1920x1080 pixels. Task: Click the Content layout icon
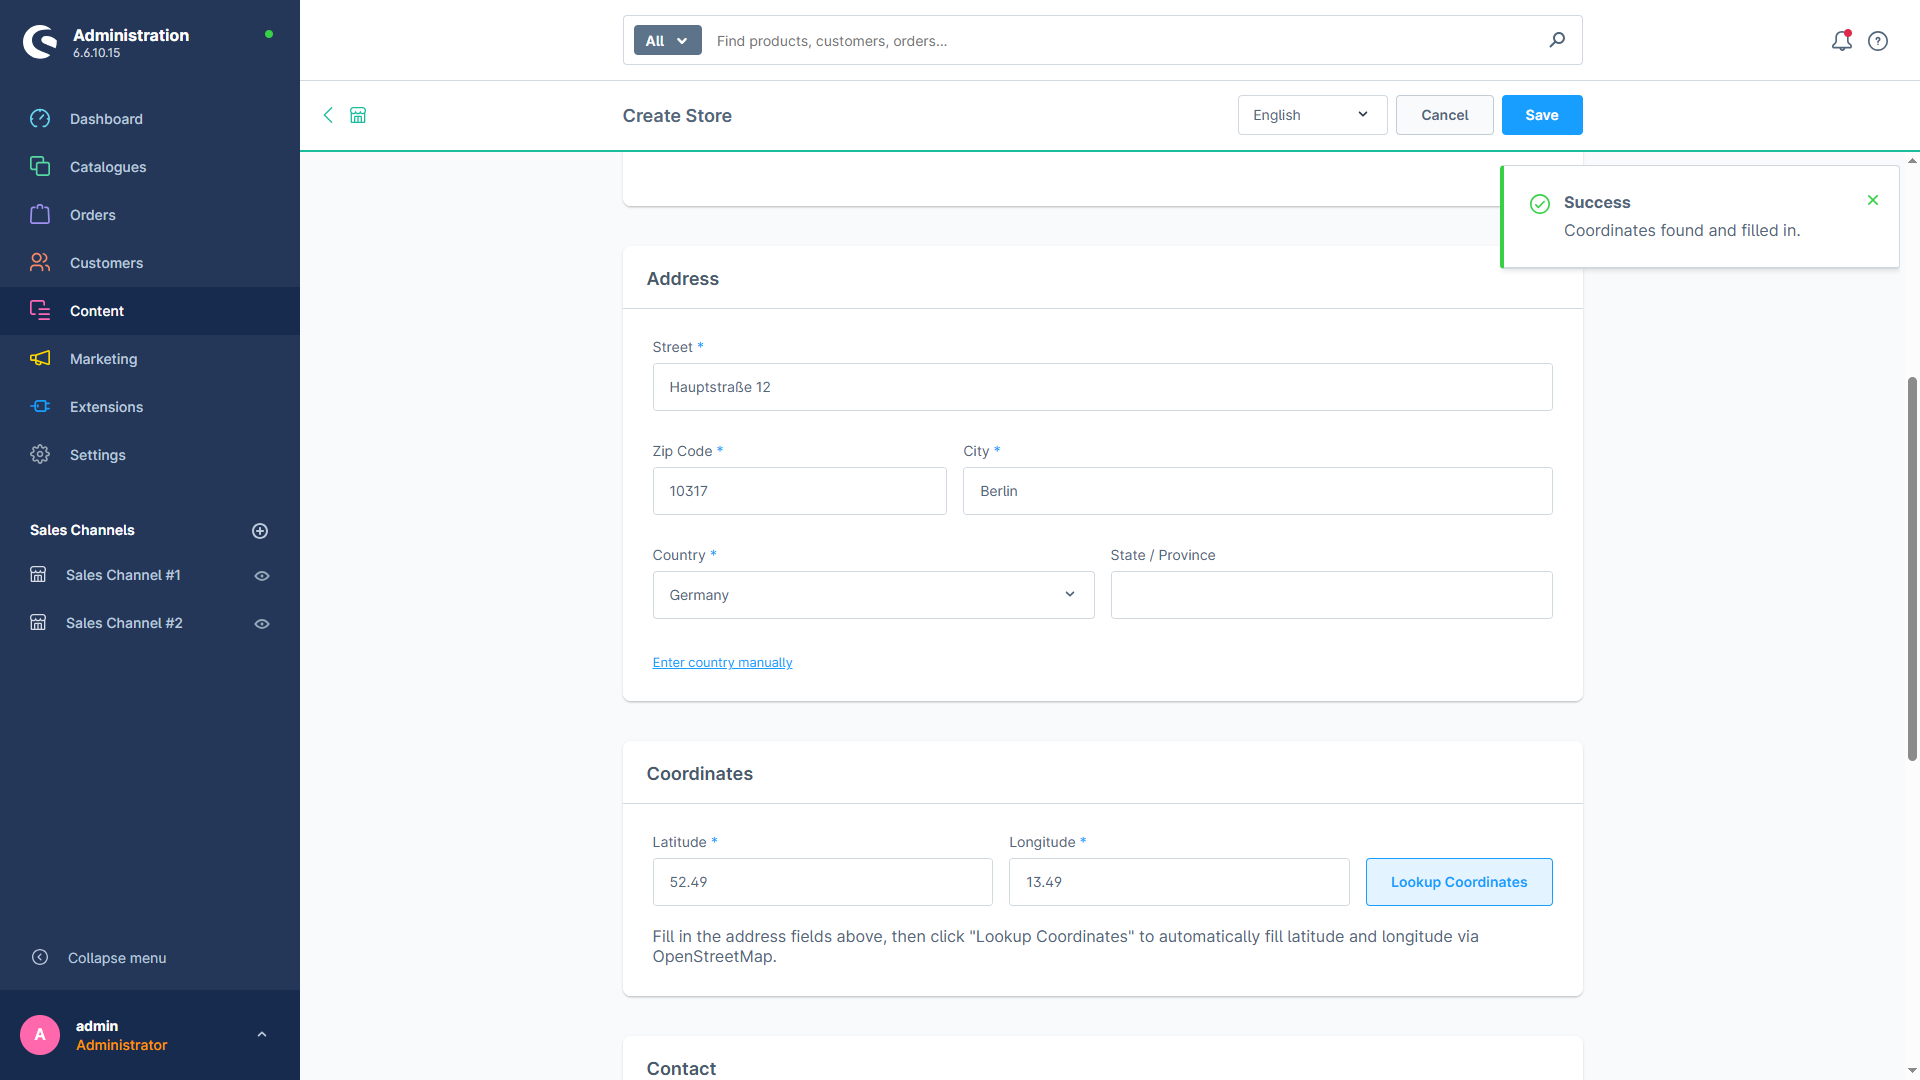[40, 311]
